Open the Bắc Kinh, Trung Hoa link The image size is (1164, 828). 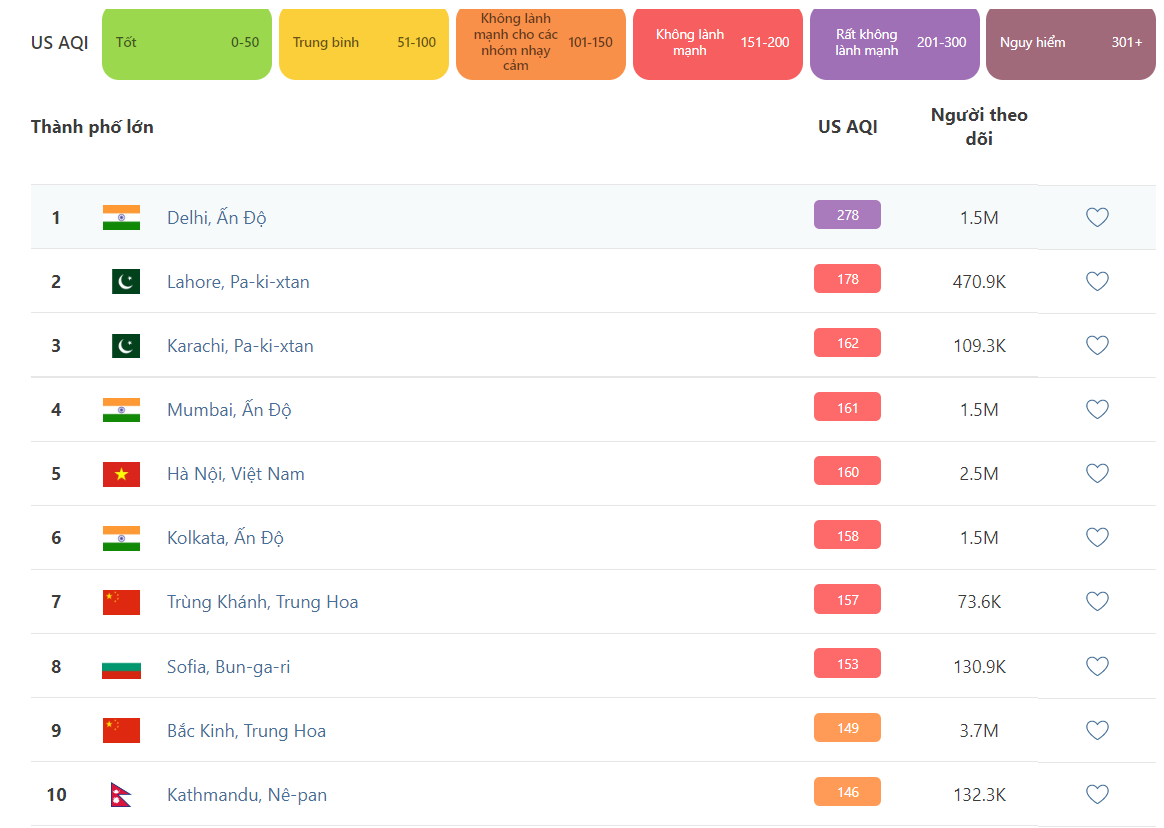(x=246, y=731)
